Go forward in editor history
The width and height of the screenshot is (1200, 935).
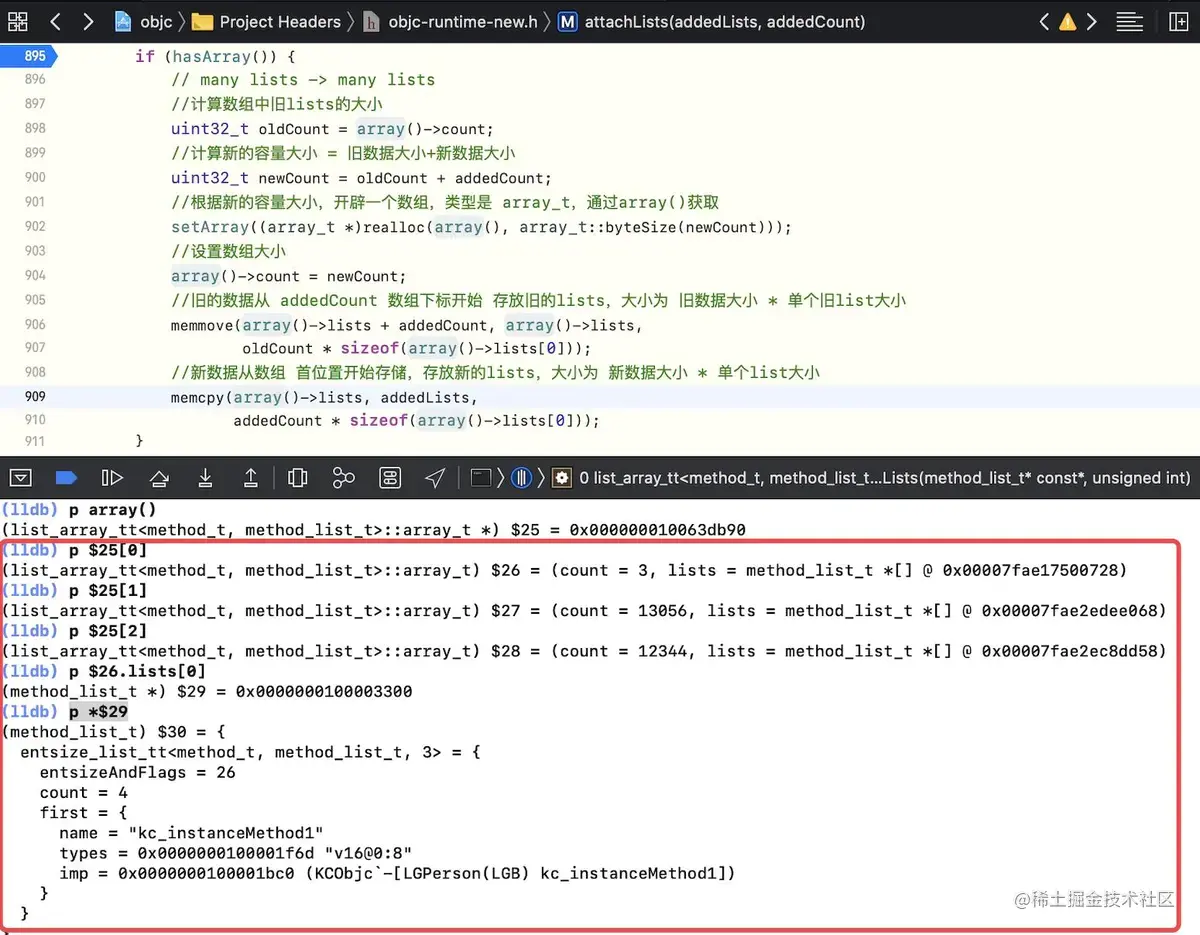click(x=88, y=21)
